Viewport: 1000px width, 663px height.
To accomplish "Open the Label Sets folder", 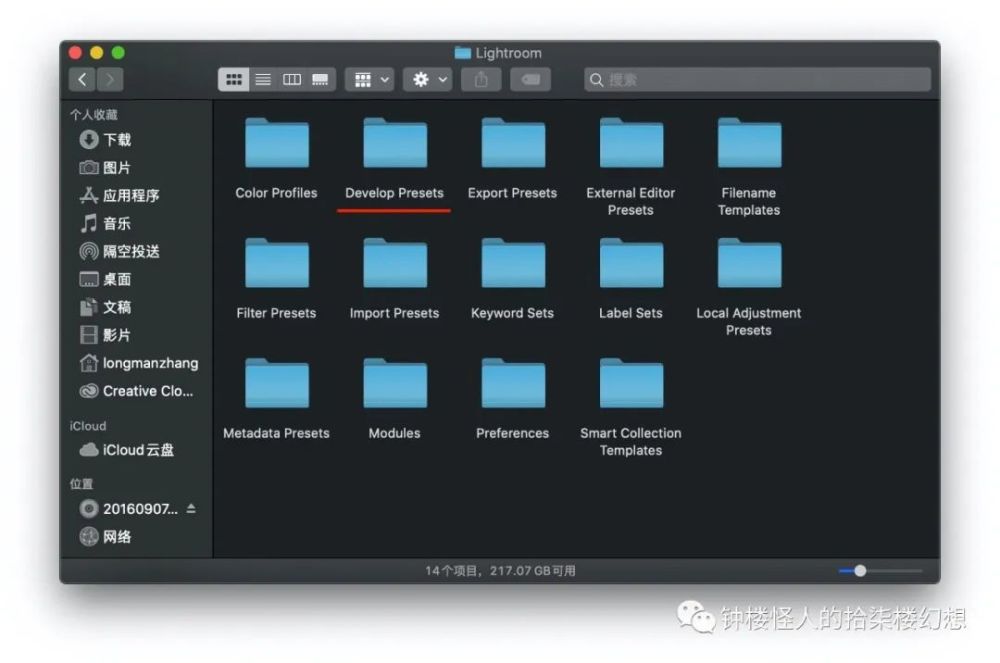I will click(x=631, y=264).
